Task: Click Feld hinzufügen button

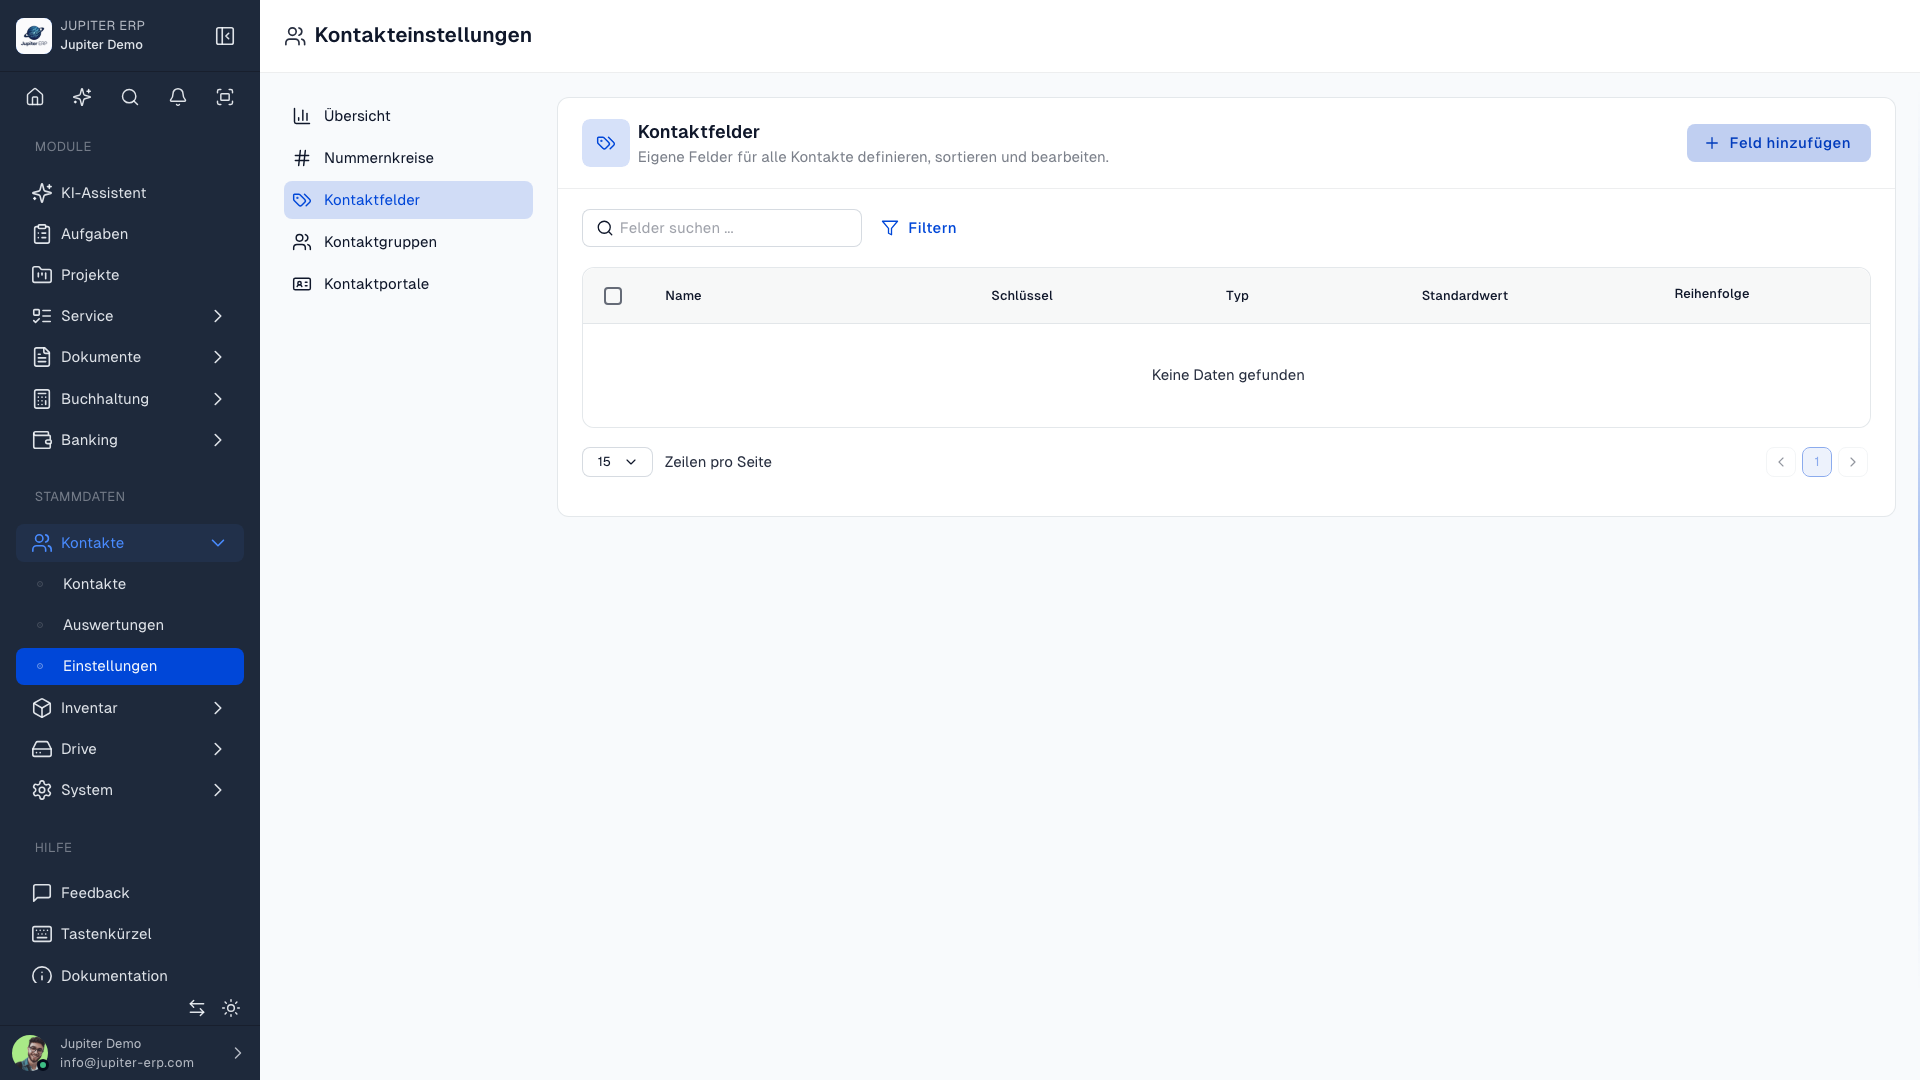Action: point(1778,143)
